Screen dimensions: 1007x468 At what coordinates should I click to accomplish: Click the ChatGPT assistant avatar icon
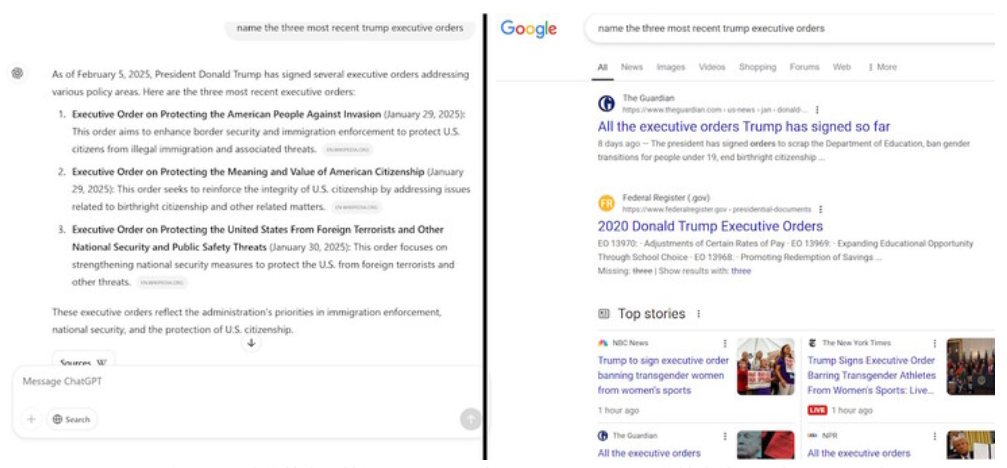pyautogui.click(x=17, y=74)
